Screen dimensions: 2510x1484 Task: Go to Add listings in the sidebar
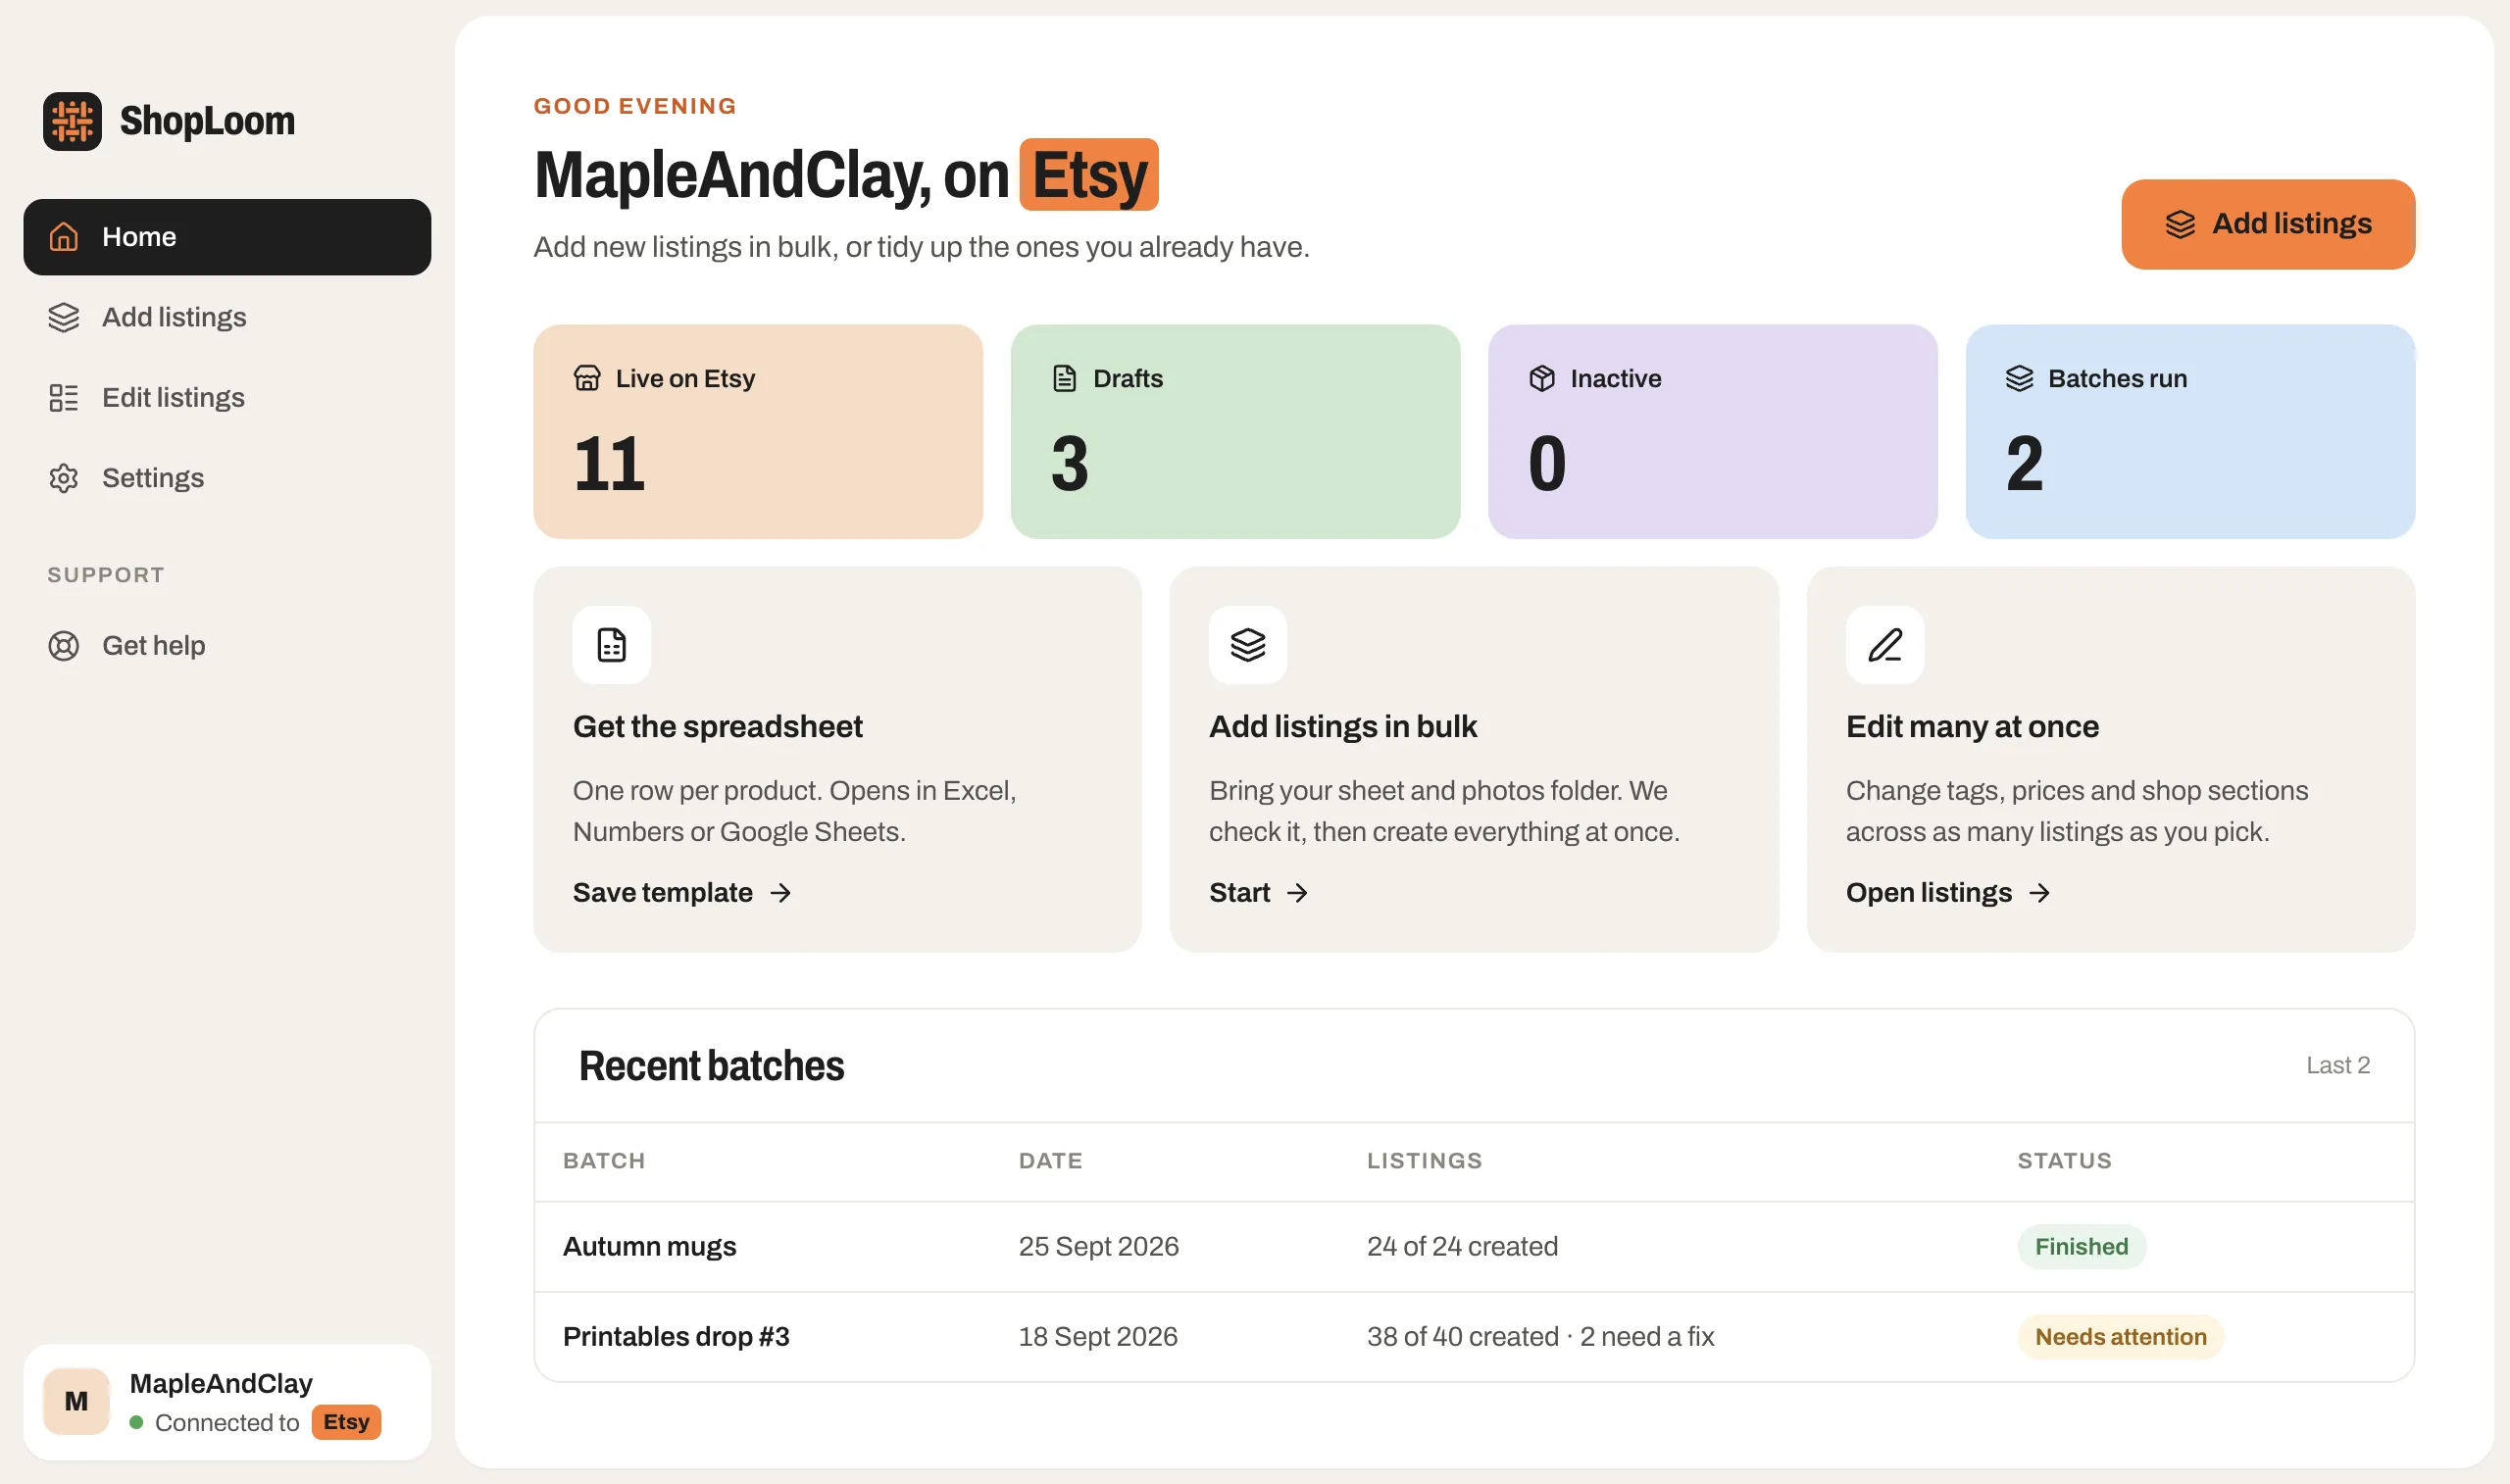[x=227, y=317]
